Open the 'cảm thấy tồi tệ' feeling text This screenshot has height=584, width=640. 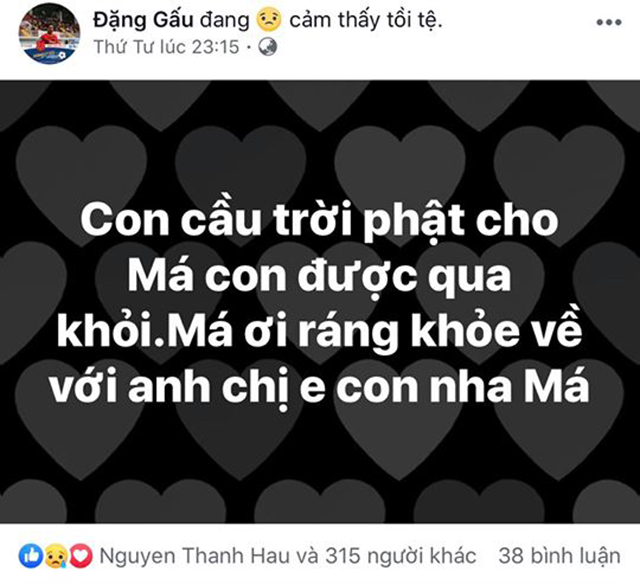[366, 20]
